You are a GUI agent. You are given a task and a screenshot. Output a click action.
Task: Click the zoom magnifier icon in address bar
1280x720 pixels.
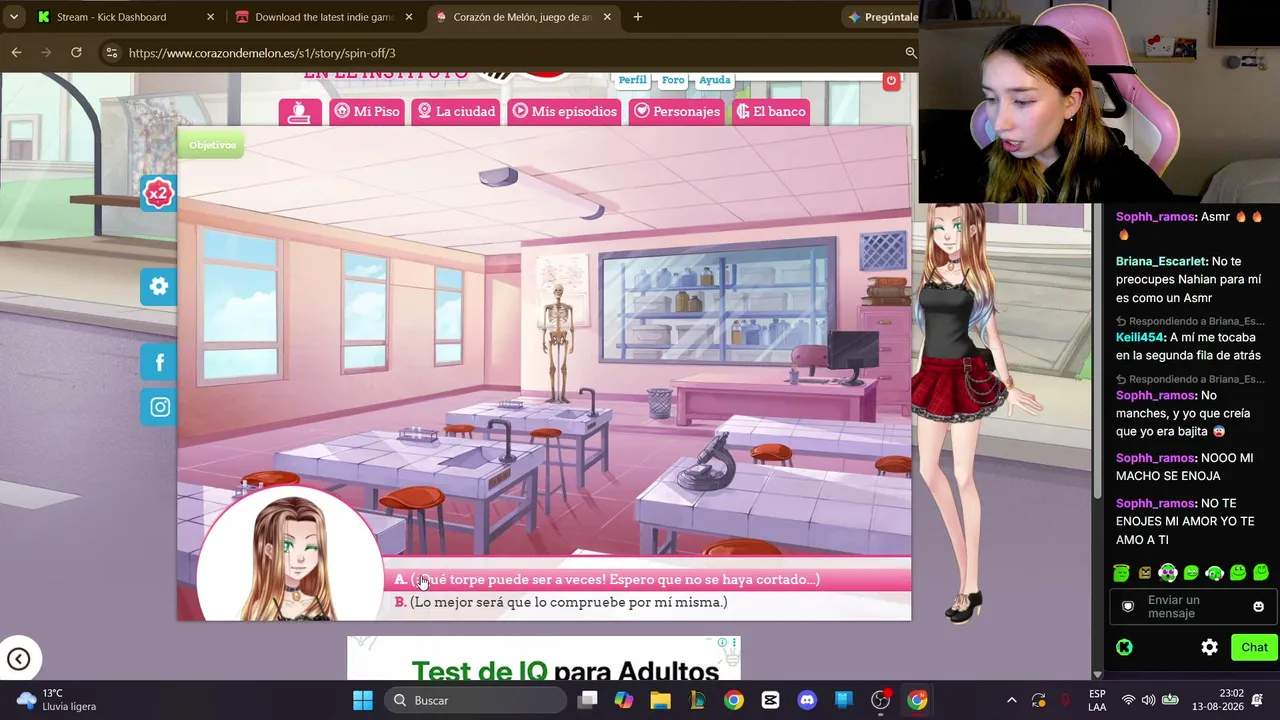coord(910,52)
